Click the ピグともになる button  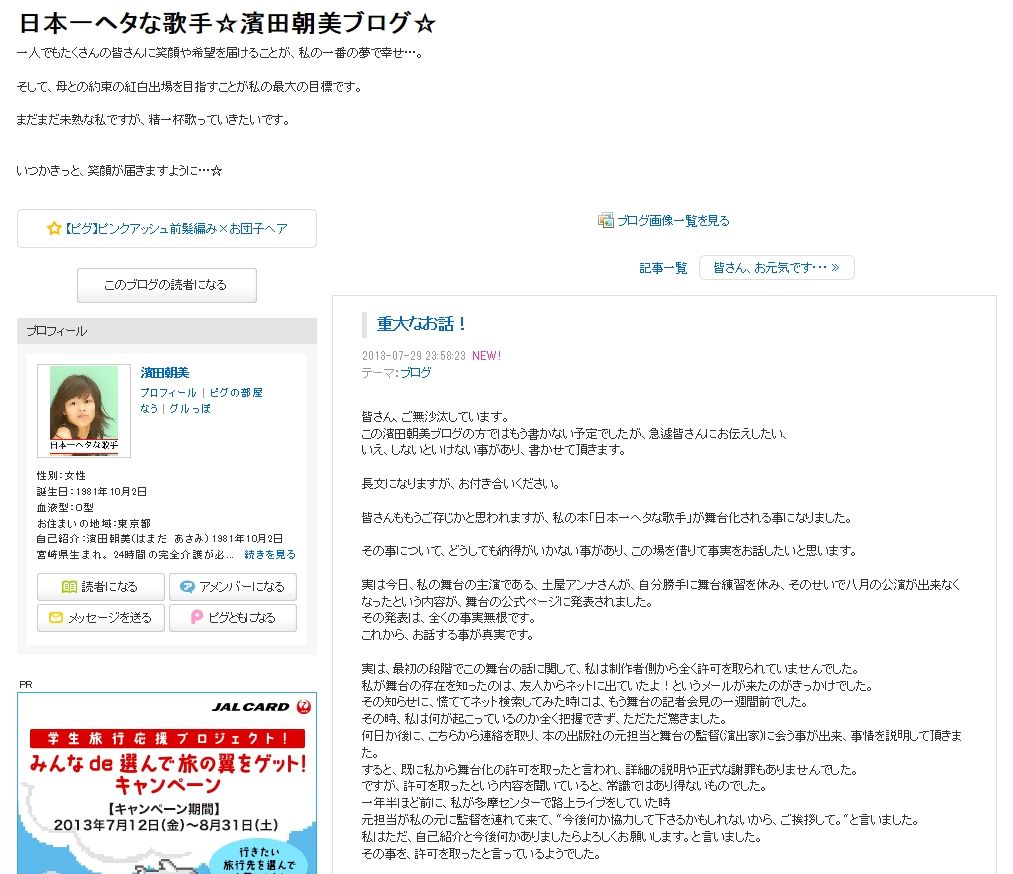233,618
